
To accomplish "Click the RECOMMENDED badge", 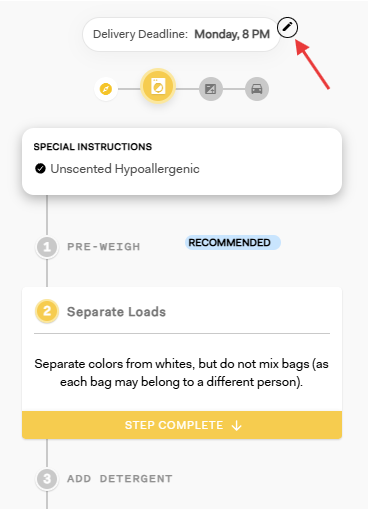I will point(233,243).
